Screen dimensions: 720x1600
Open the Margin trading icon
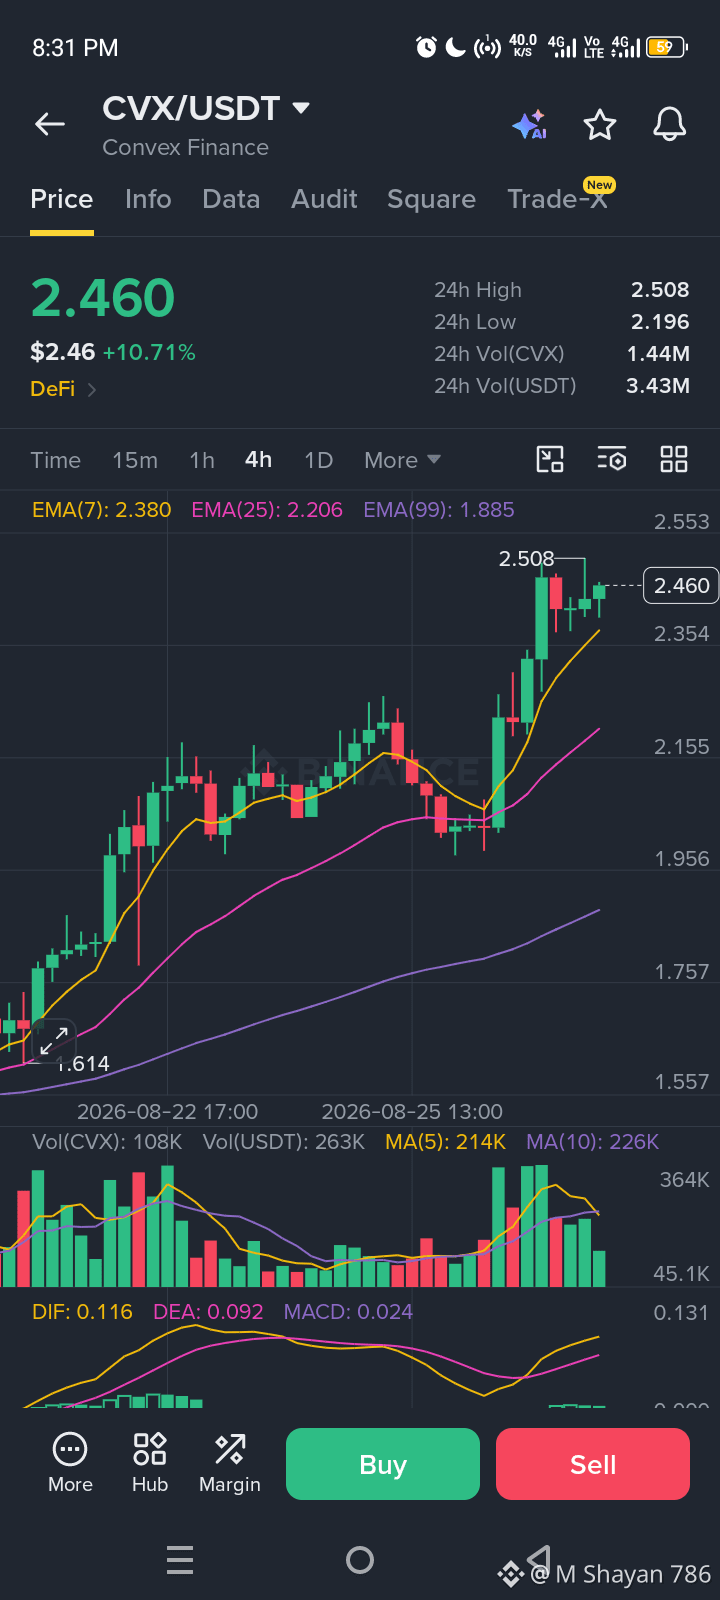(230, 1464)
